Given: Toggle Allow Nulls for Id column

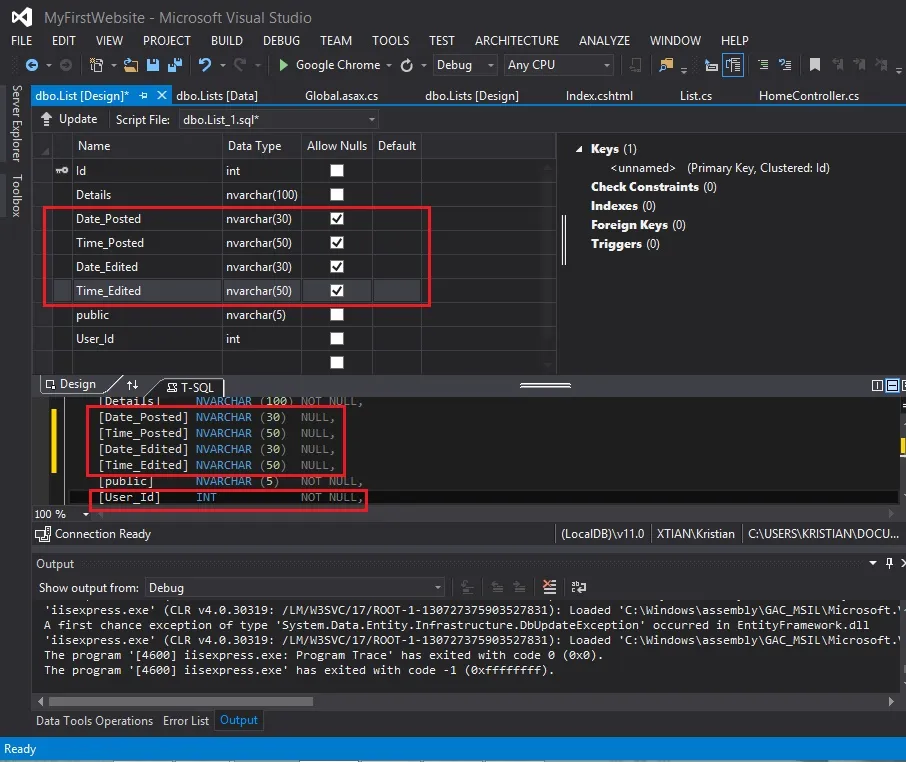Looking at the screenshot, I should click(x=337, y=170).
